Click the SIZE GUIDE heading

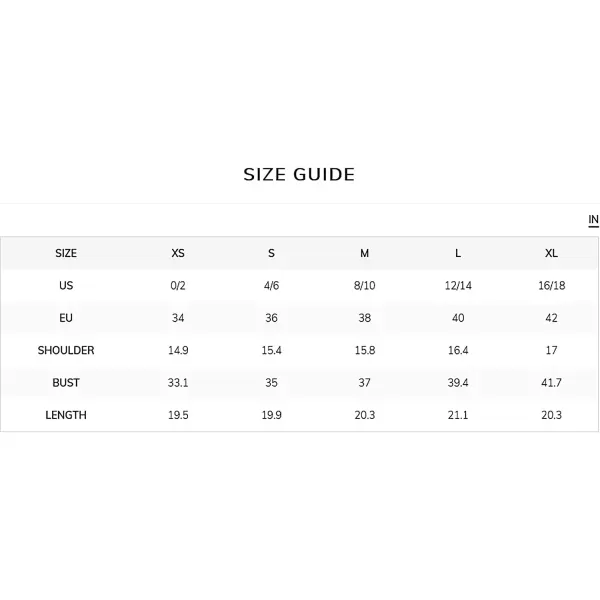click(x=299, y=174)
